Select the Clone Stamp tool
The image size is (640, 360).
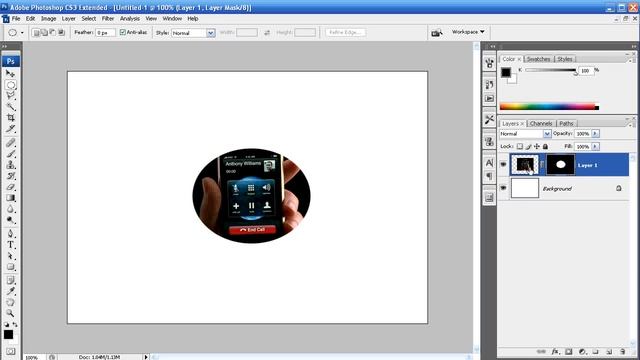click(11, 165)
